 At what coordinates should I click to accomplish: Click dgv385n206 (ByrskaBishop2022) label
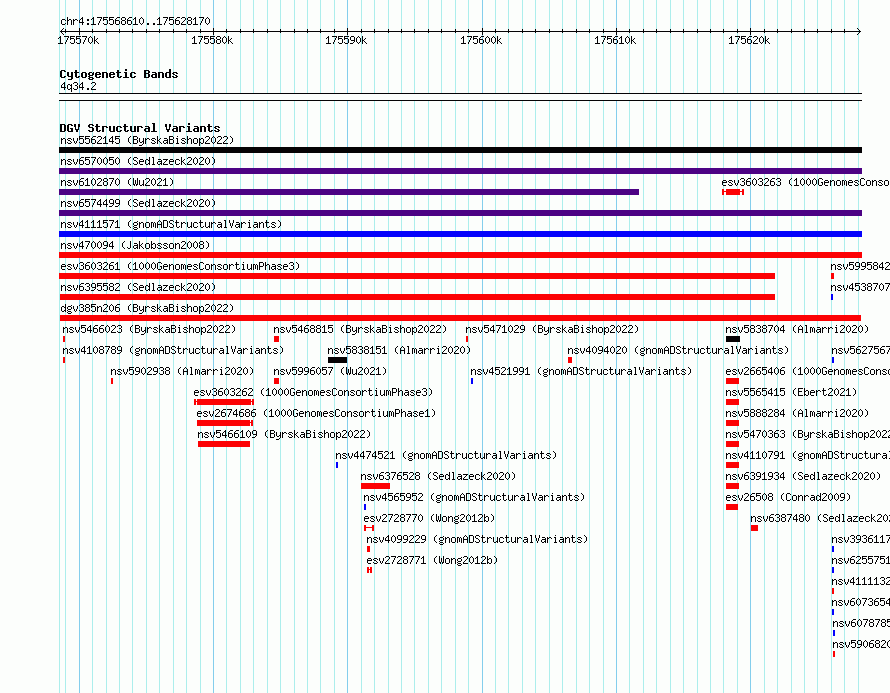click(x=147, y=308)
